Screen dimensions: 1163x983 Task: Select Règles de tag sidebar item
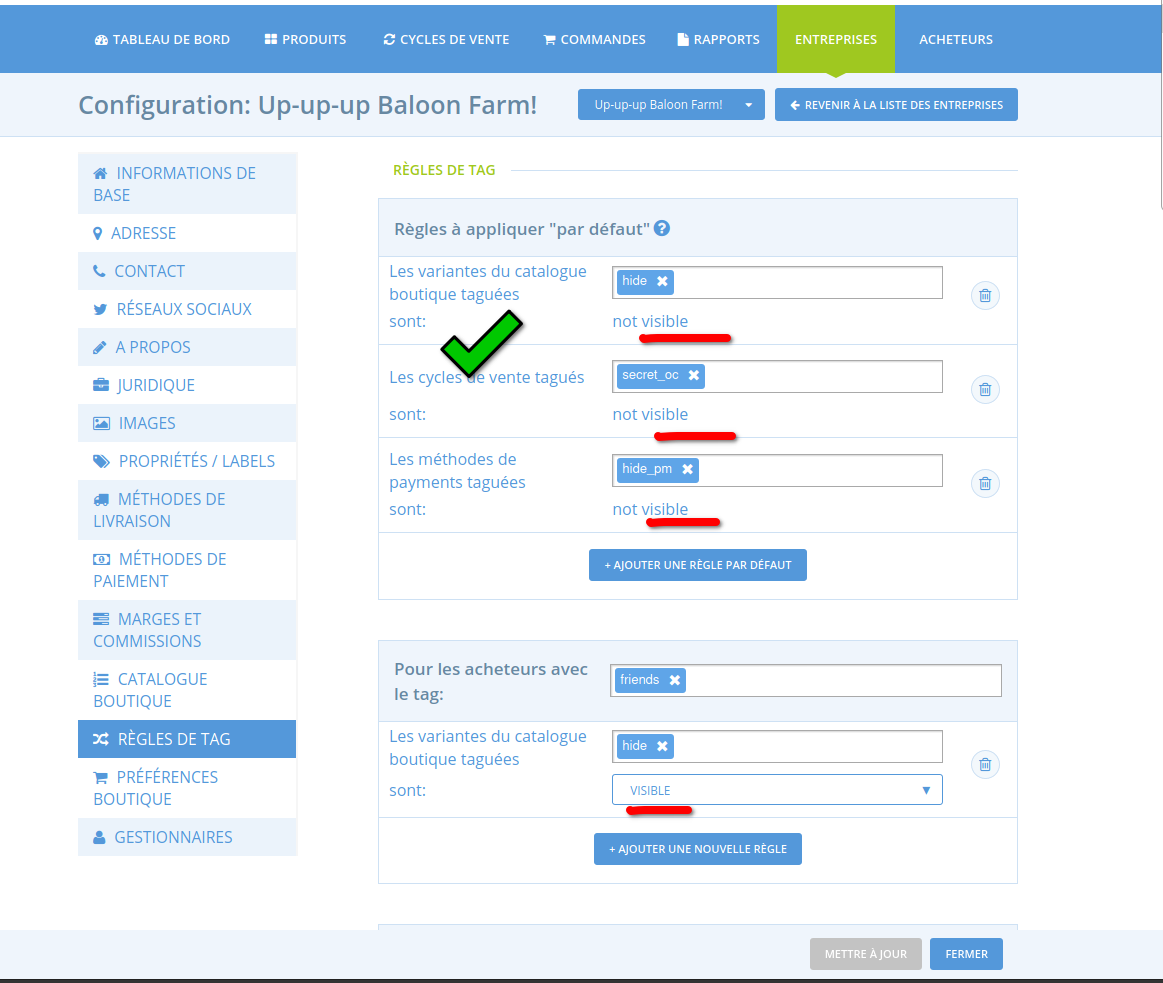(x=187, y=739)
